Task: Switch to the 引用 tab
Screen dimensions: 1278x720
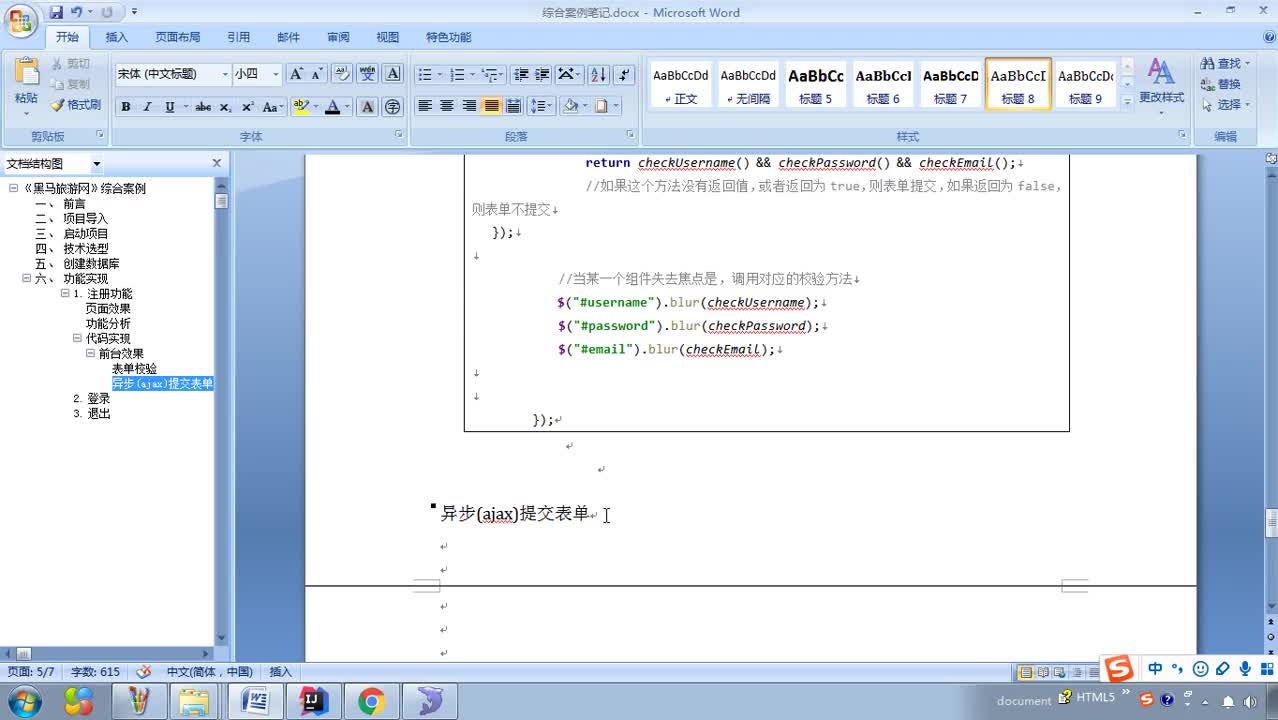Action: [x=238, y=37]
